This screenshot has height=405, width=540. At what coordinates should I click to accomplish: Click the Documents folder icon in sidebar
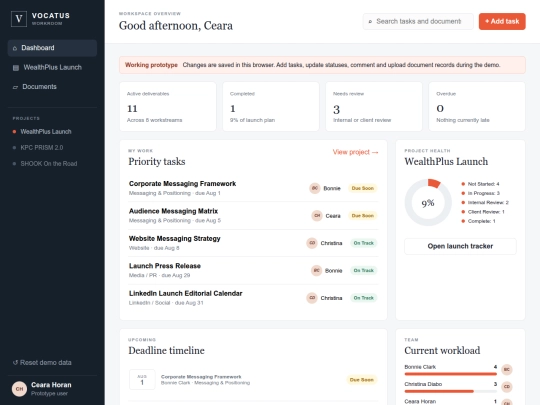15,87
